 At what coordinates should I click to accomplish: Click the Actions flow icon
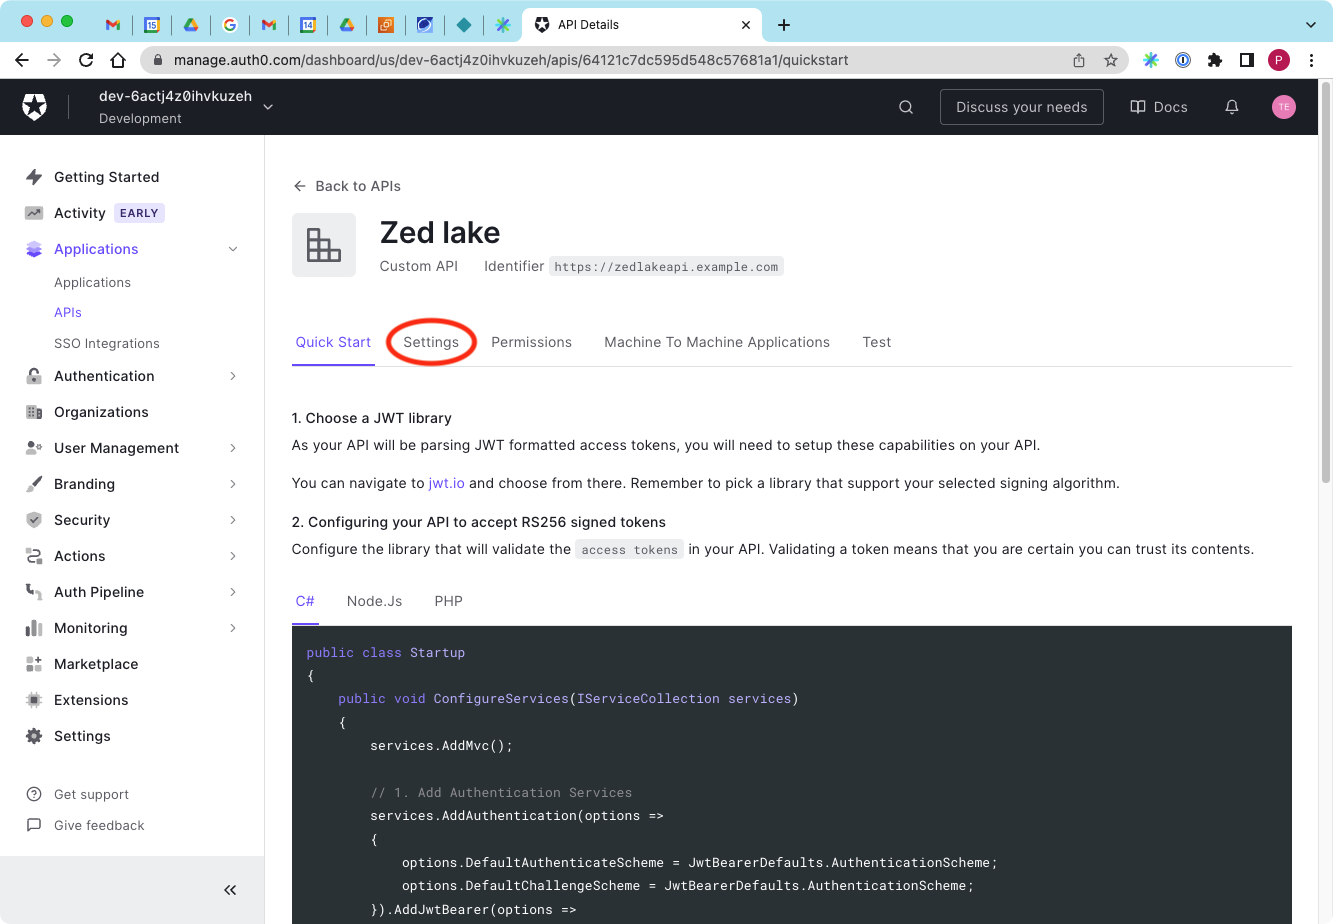34,556
